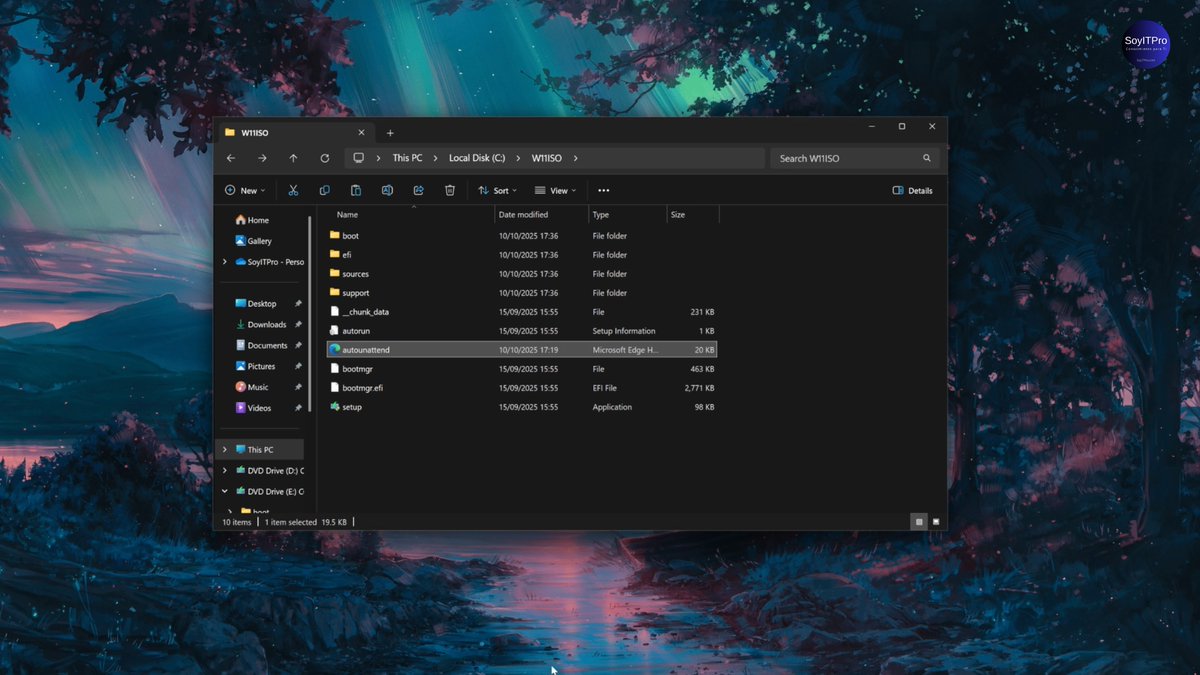Click the Rename icon in toolbar

387,190
